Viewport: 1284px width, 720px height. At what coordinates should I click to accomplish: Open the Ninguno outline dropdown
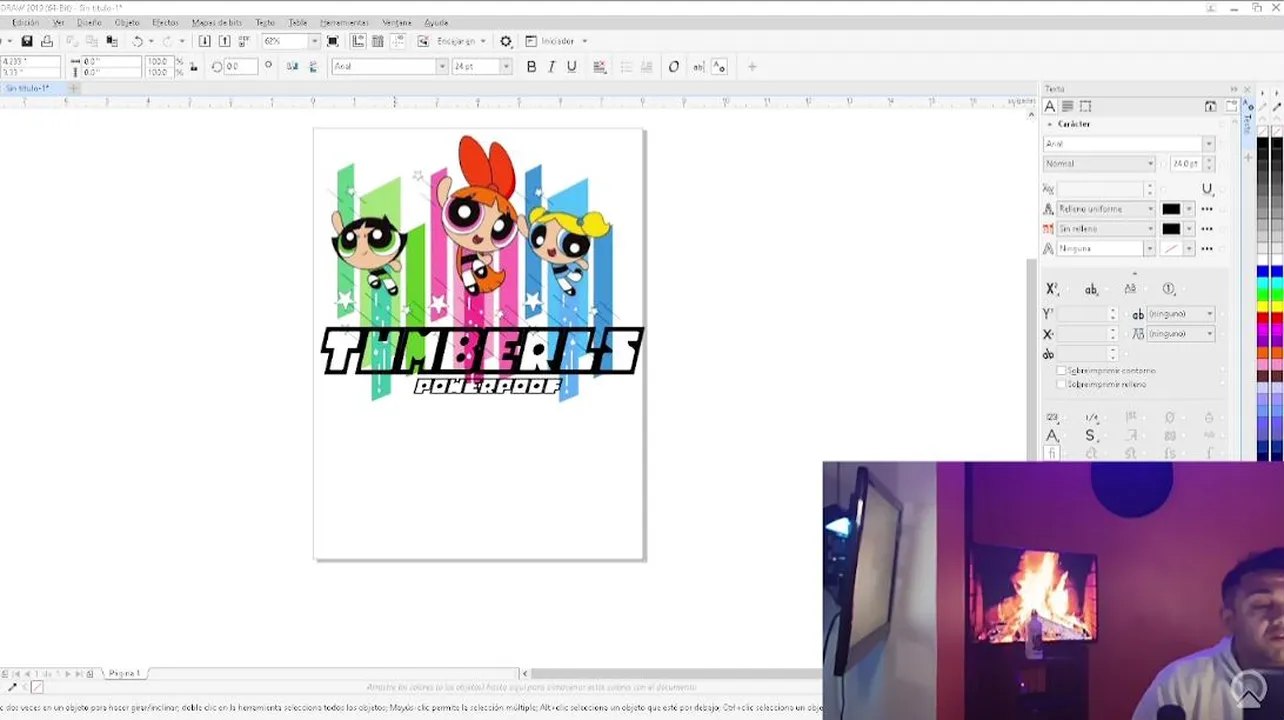pos(1150,249)
